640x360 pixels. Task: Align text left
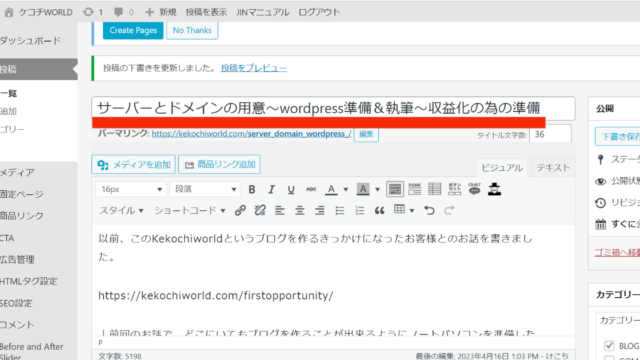point(280,211)
